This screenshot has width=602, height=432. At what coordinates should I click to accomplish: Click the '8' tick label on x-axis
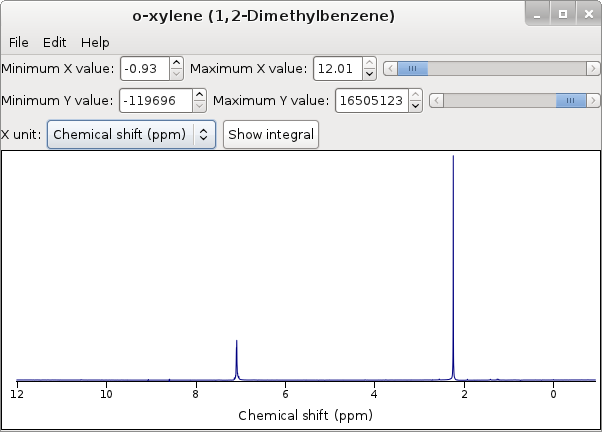click(x=196, y=394)
